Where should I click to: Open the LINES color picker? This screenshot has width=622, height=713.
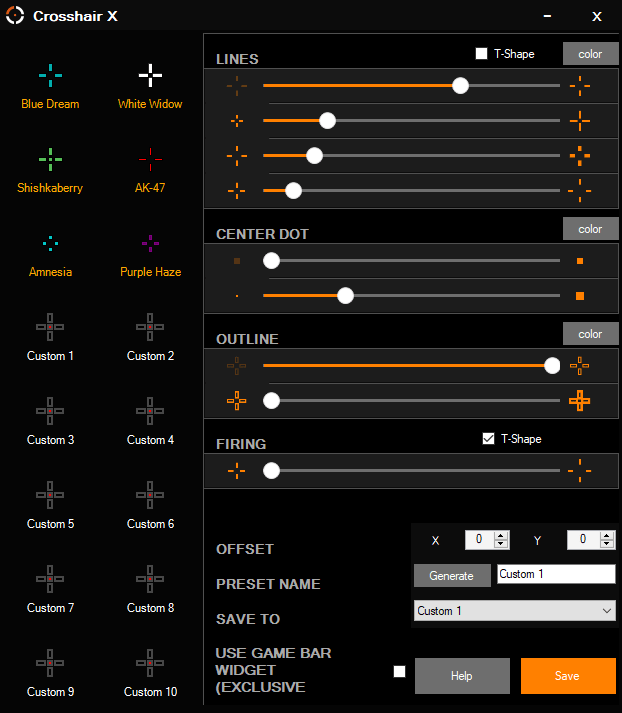coord(590,54)
